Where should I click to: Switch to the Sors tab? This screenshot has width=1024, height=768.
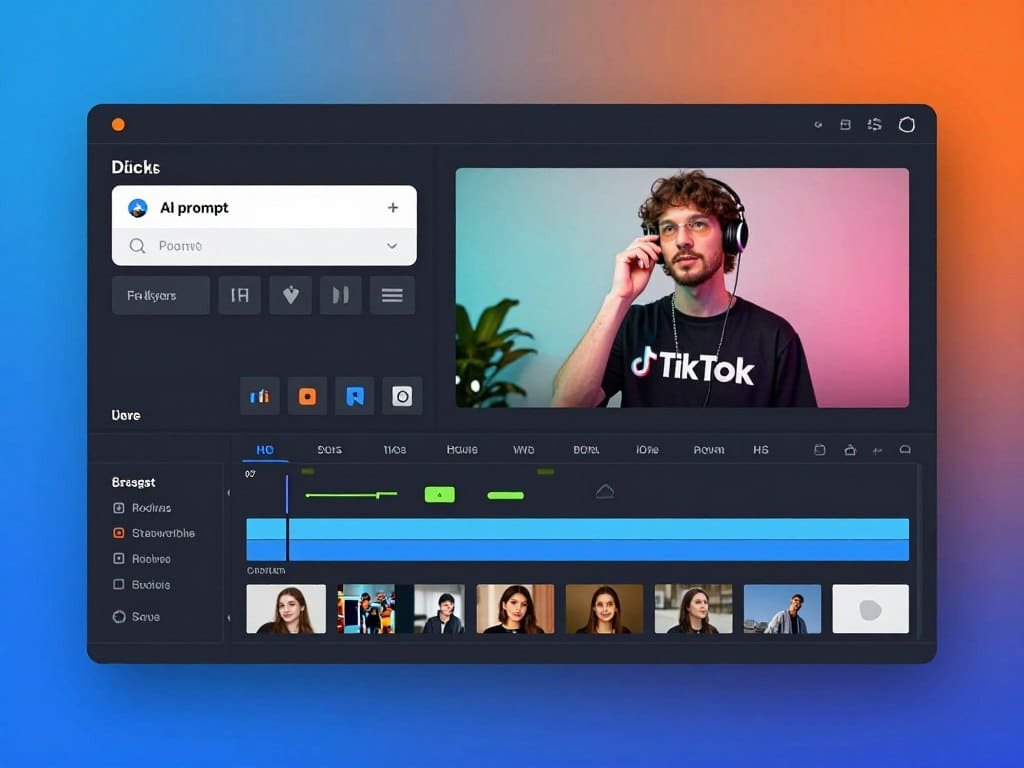pos(329,450)
